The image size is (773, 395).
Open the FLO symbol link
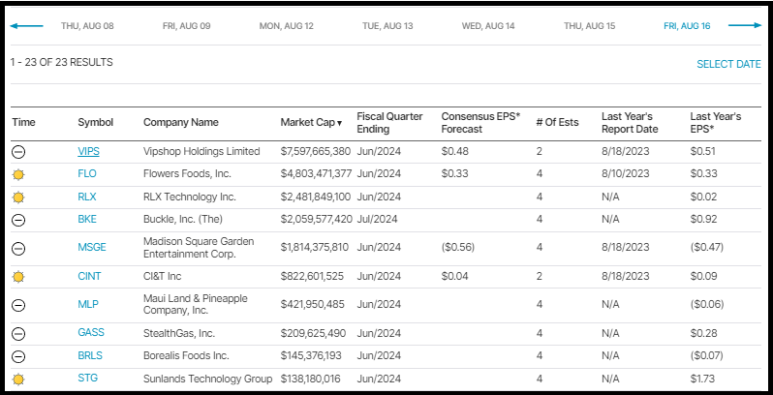(x=87, y=174)
